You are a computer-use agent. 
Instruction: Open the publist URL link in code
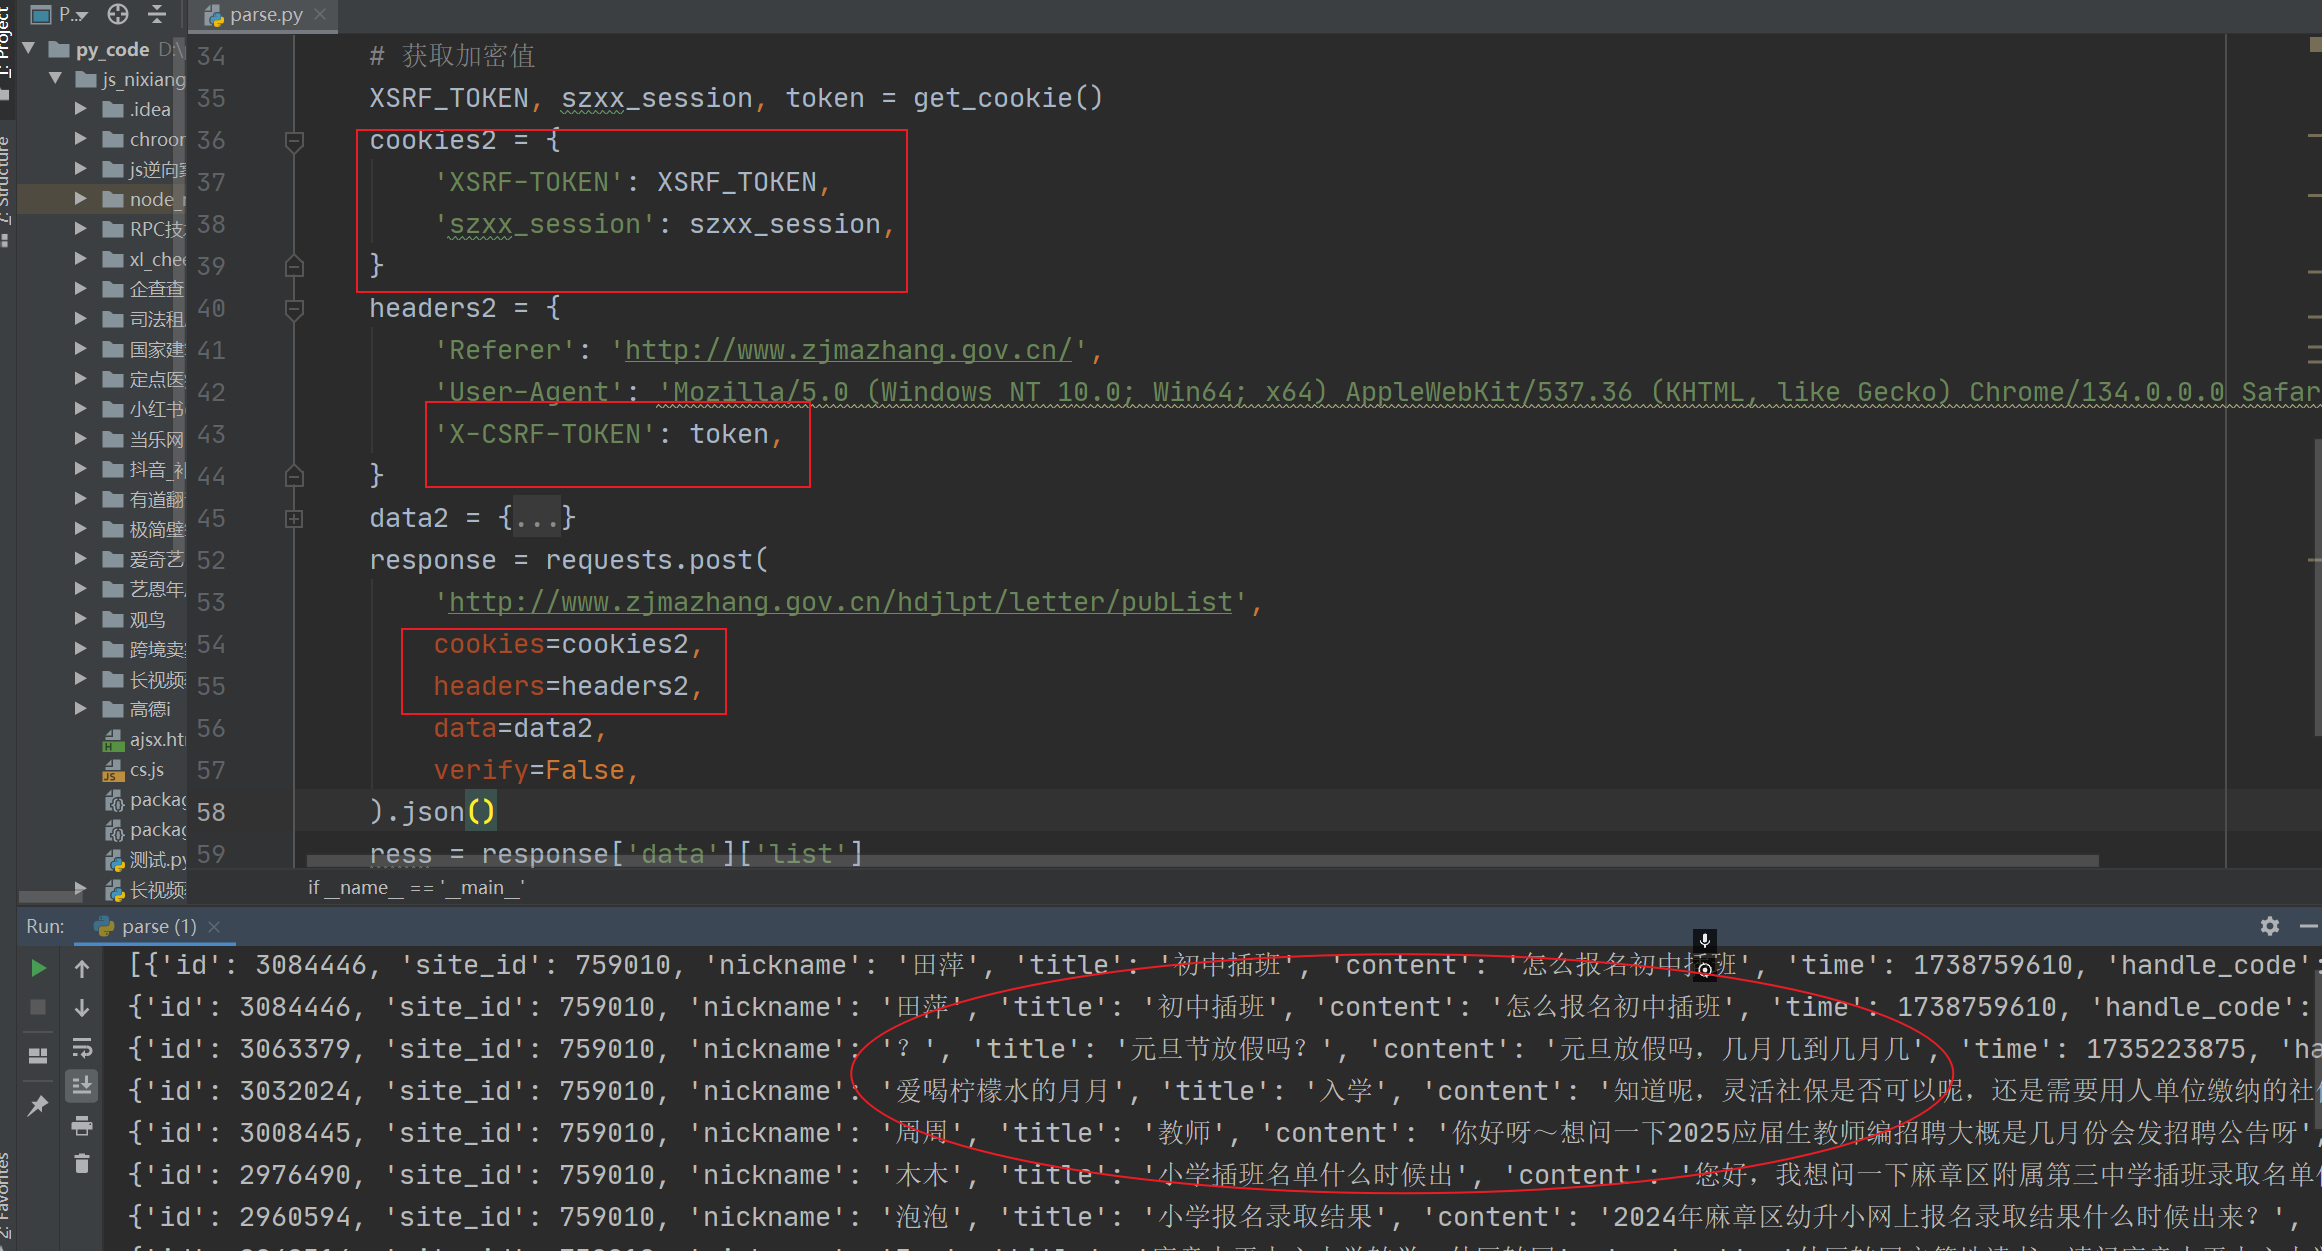pos(839,602)
